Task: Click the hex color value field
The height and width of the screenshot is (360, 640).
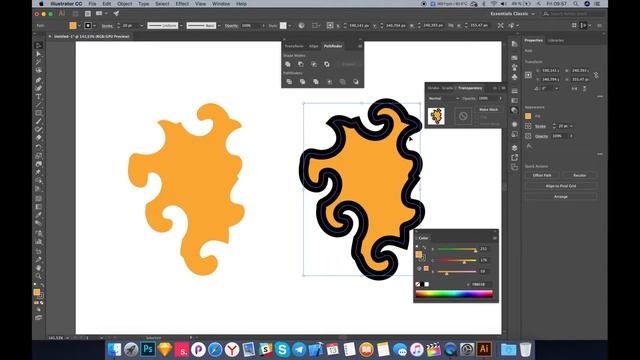Action: click(480, 284)
